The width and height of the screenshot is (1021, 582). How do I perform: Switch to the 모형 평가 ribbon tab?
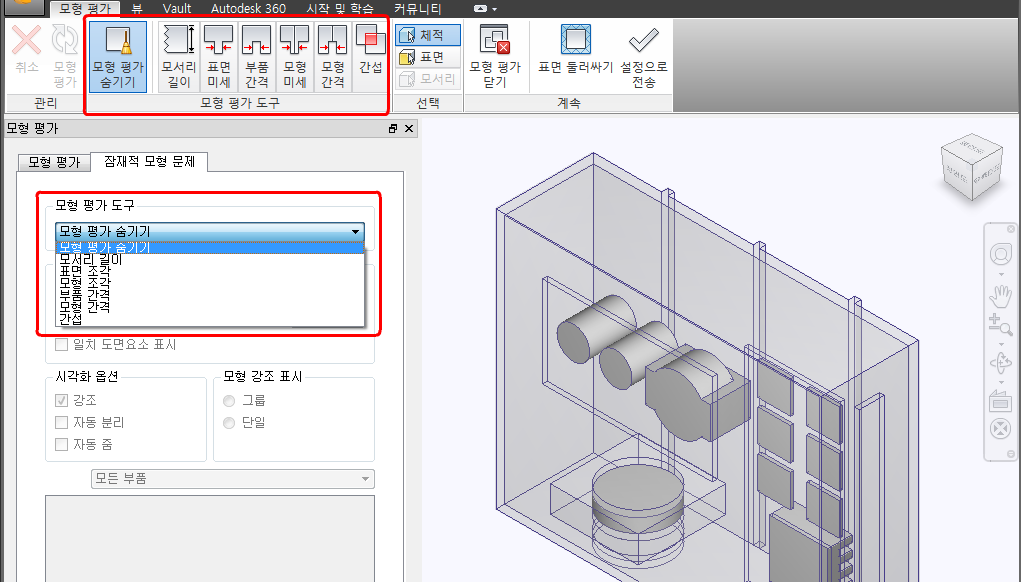click(x=85, y=8)
